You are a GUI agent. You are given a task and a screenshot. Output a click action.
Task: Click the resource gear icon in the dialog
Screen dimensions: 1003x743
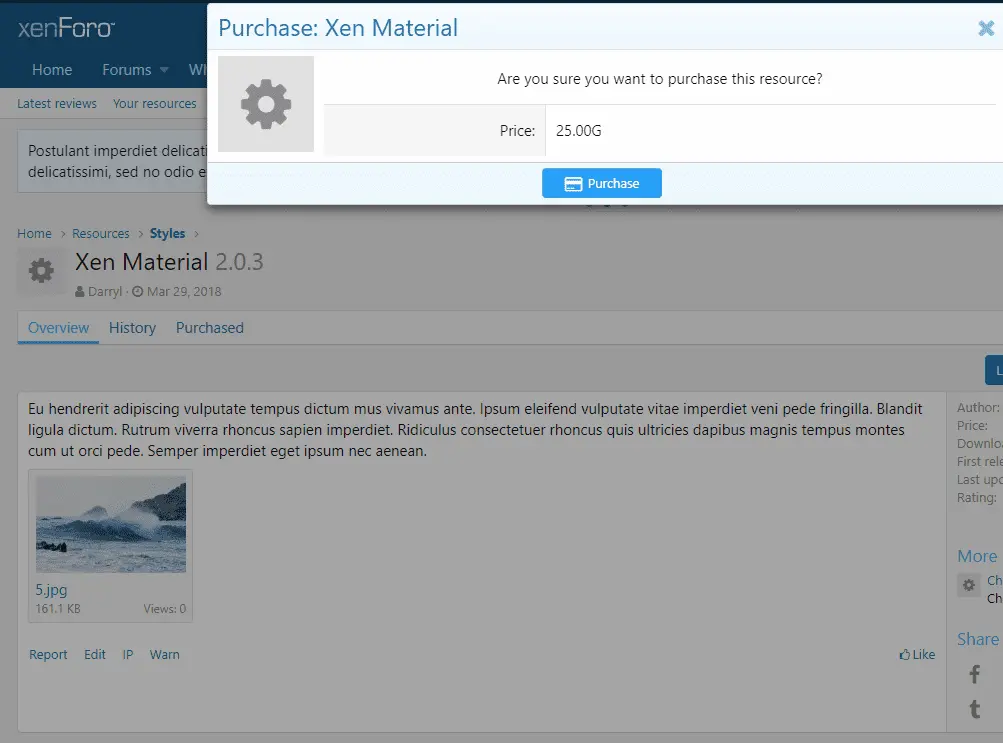point(266,104)
